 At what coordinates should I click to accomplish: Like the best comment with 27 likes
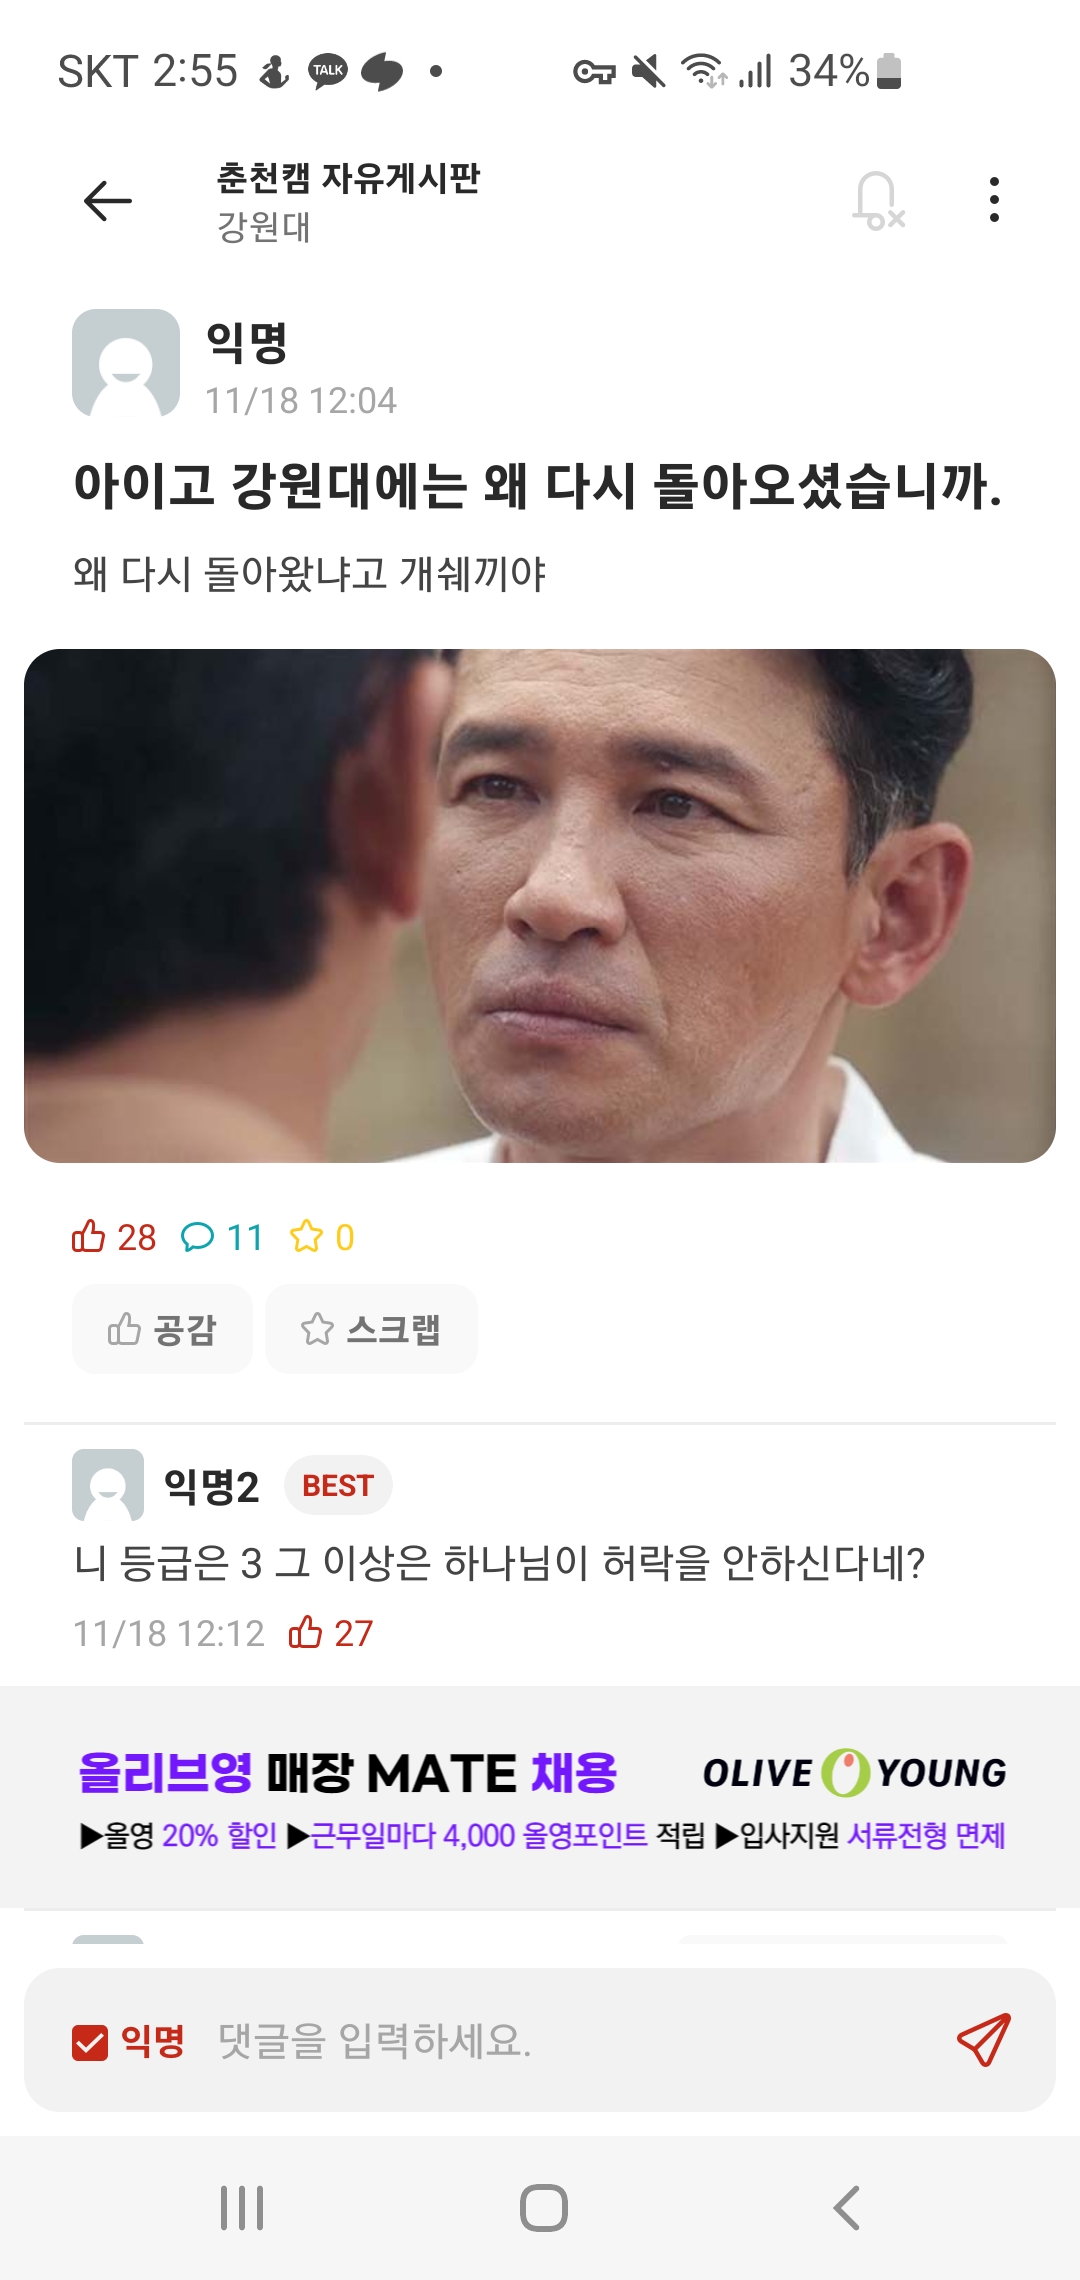pos(330,1633)
